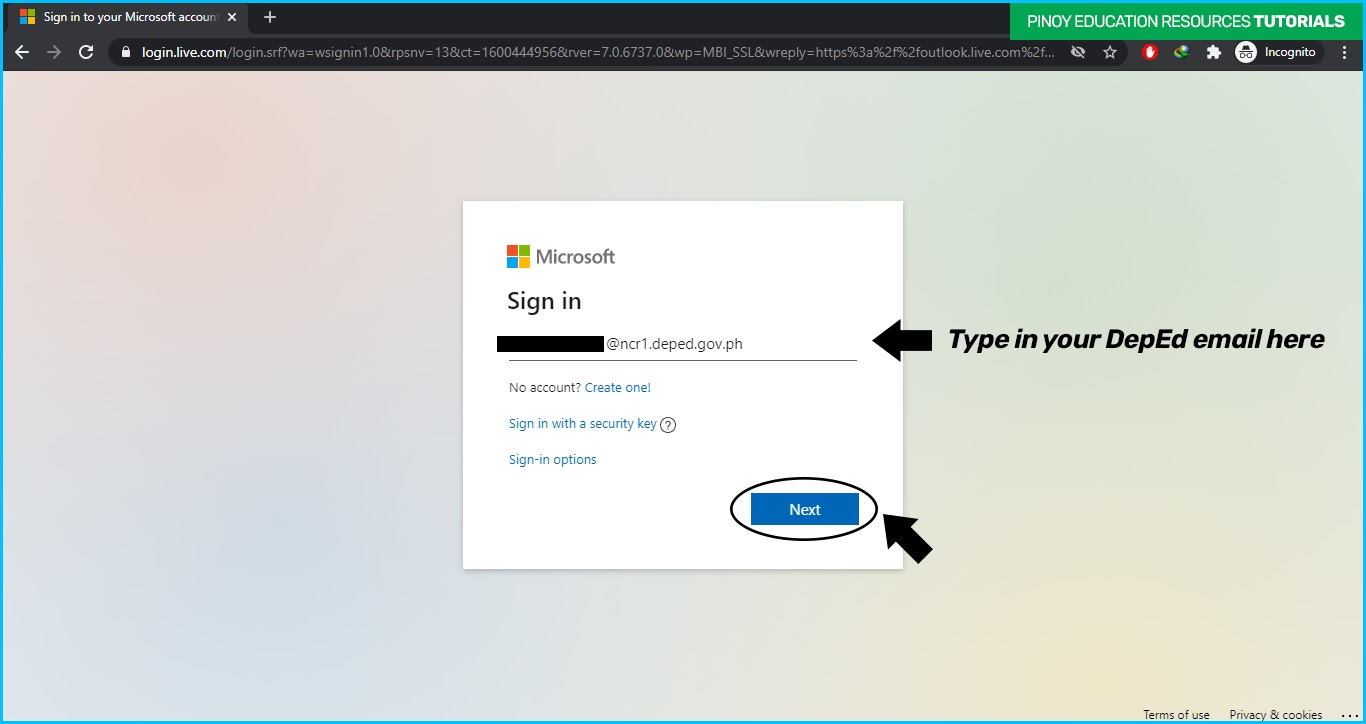Open the Extensions puzzle piece menu

point(1214,52)
